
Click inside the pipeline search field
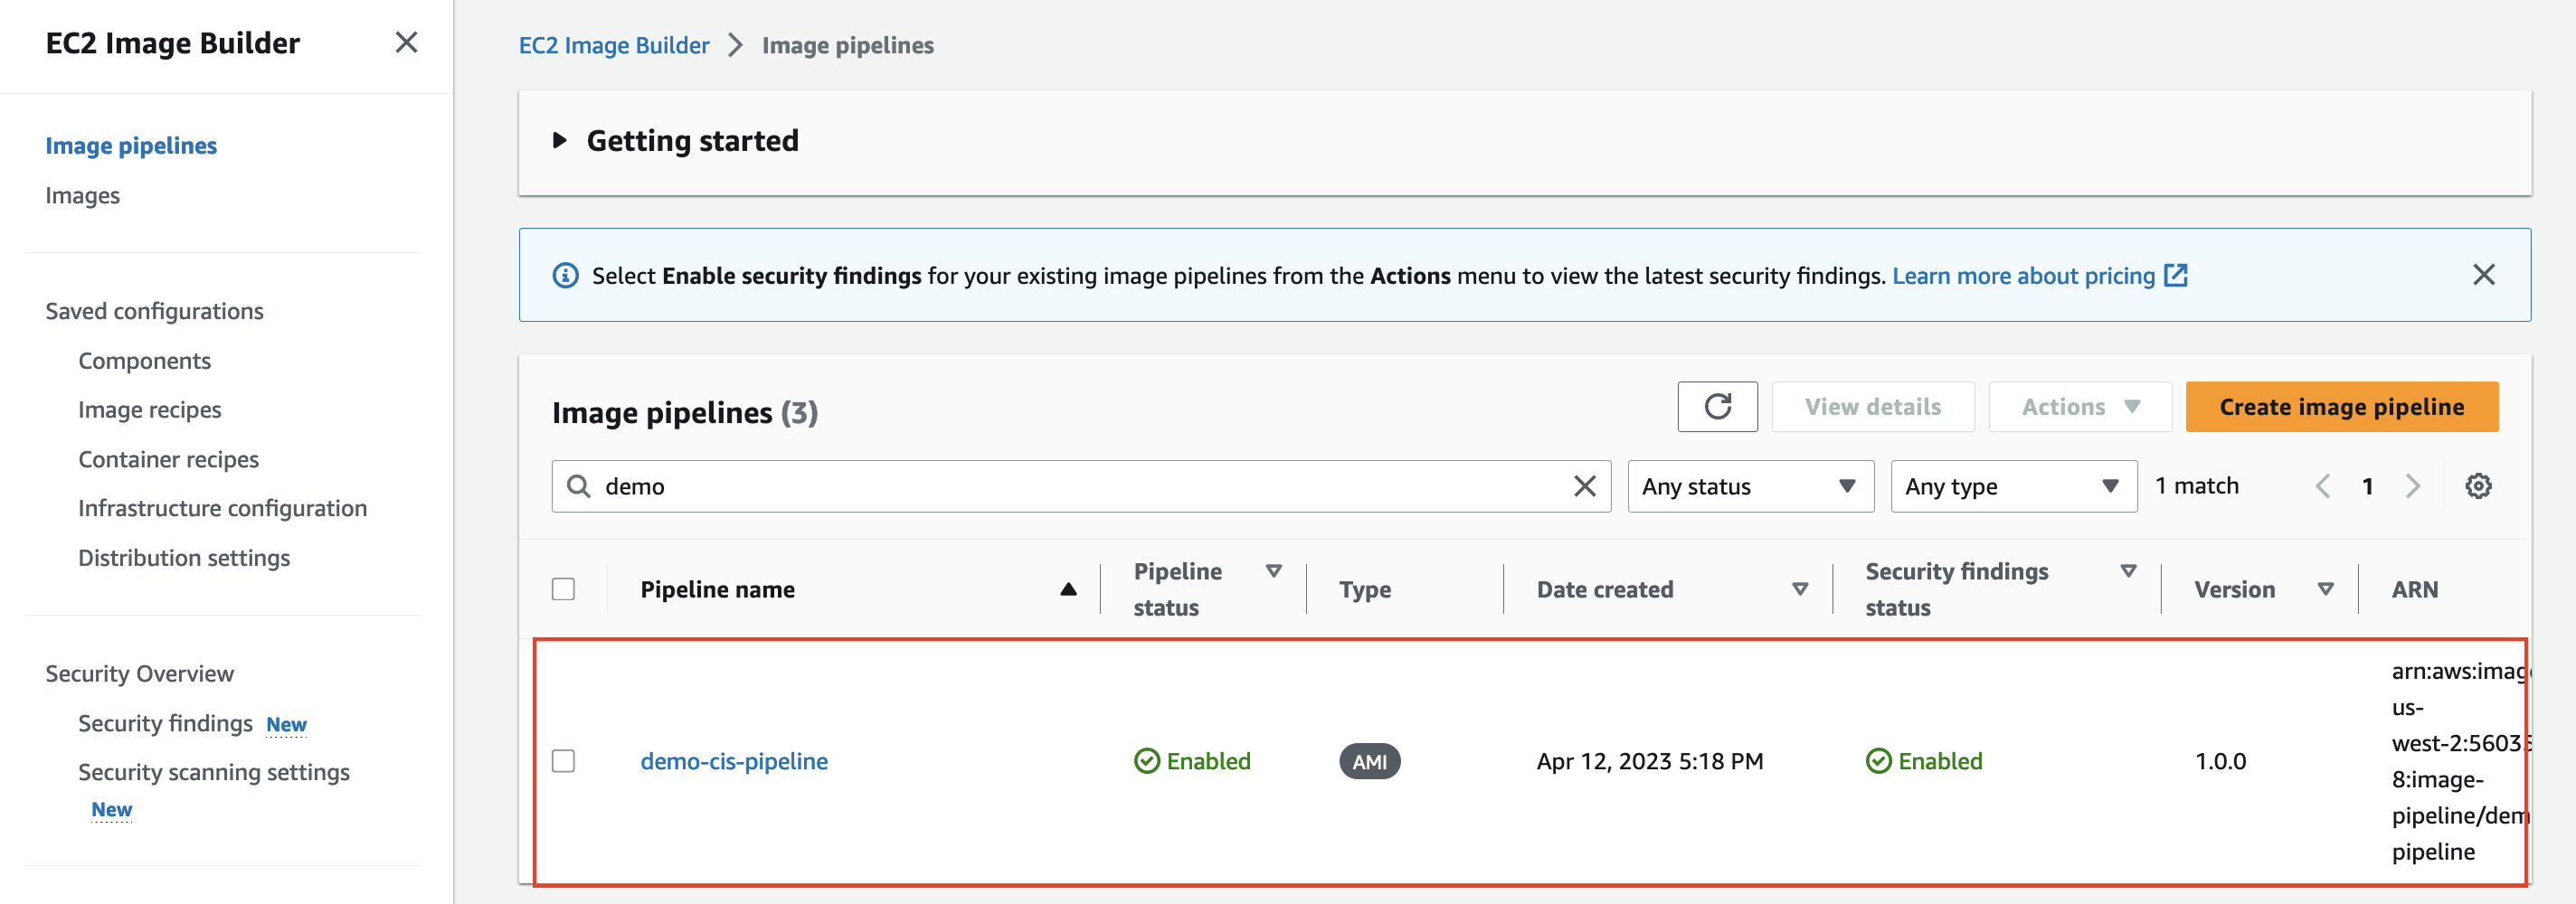pyautogui.click(x=1000, y=486)
